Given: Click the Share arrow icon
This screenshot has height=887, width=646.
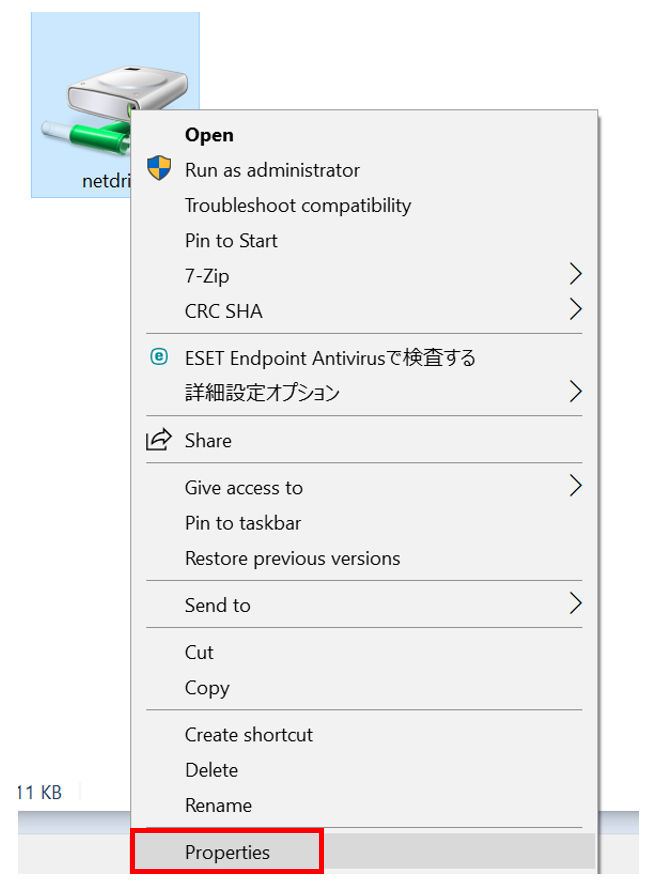Looking at the screenshot, I should tap(158, 441).
